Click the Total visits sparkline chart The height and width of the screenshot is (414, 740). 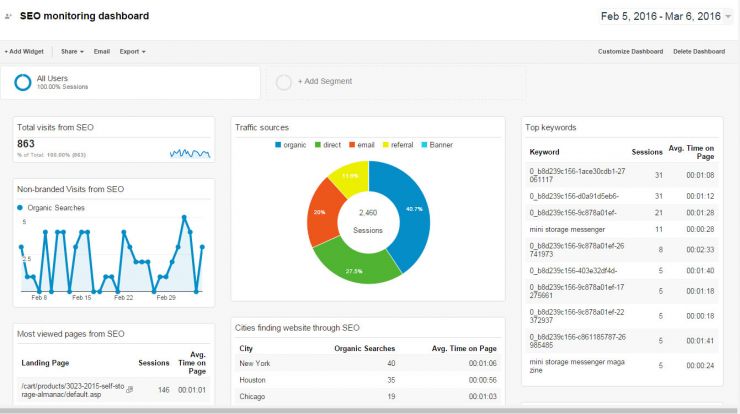pos(190,153)
